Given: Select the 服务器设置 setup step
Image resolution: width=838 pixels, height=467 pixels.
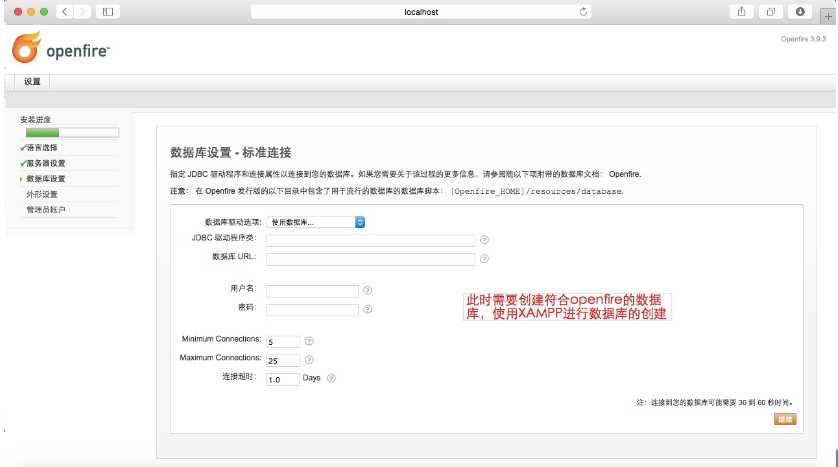Looking at the screenshot, I should (x=45, y=163).
